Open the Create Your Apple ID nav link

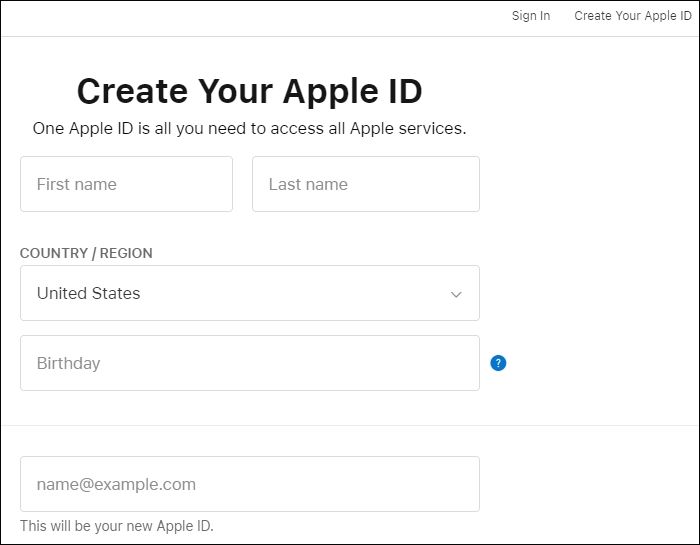tap(633, 16)
